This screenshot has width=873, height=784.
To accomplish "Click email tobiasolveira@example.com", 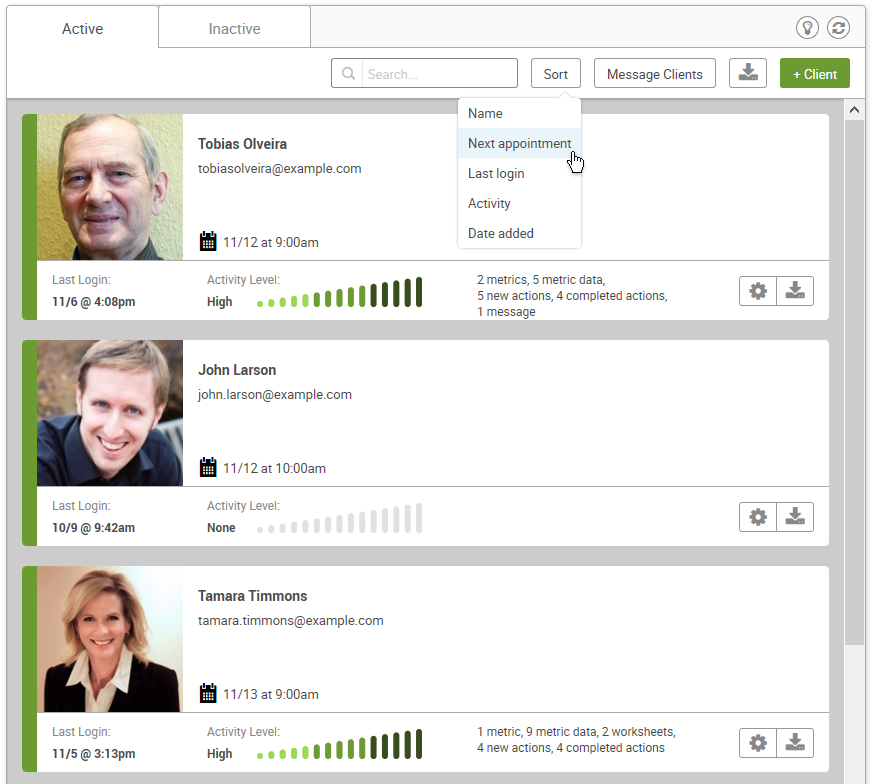I will point(279,169).
